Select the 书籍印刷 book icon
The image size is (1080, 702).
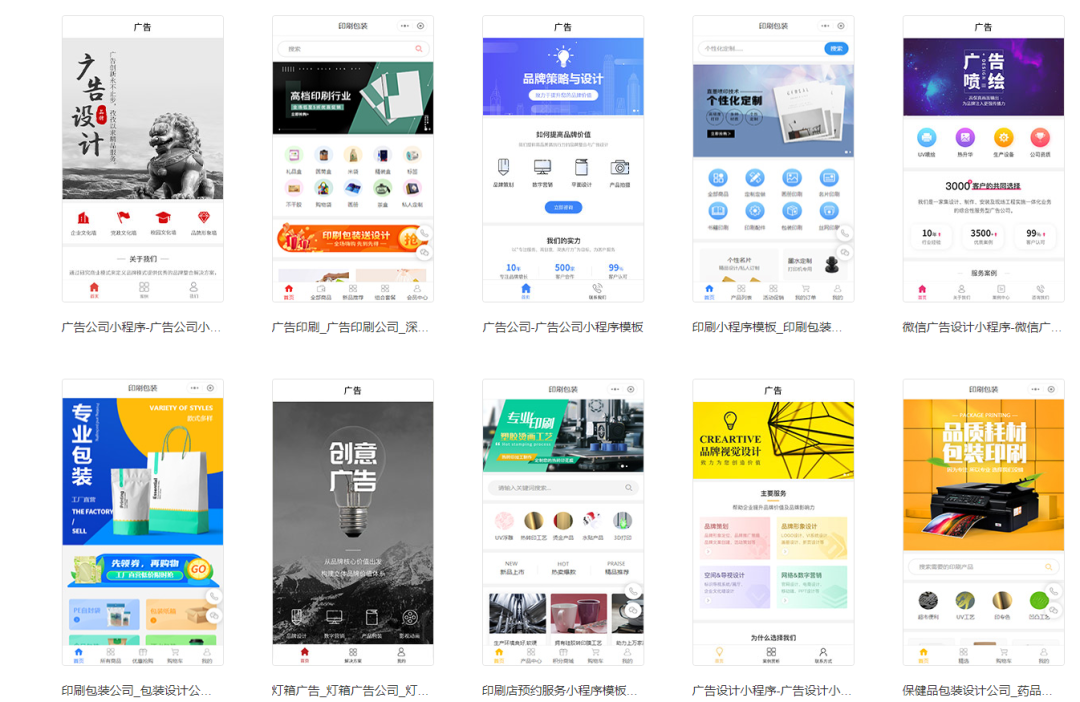coord(718,210)
